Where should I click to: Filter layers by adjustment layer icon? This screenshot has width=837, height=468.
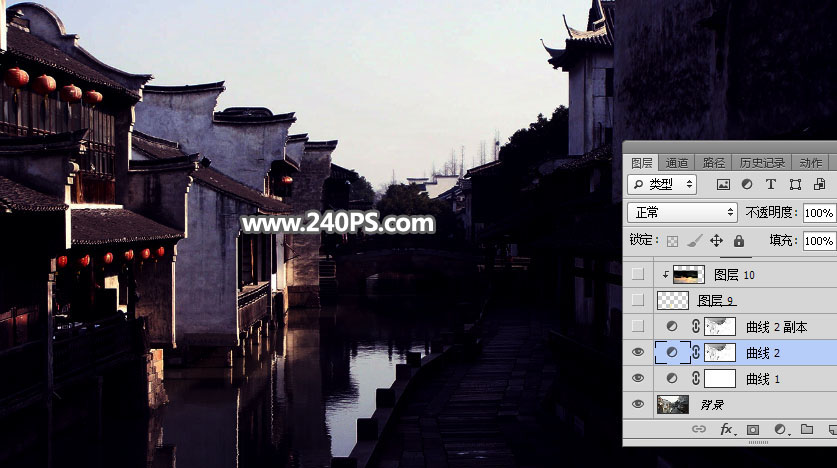point(747,185)
